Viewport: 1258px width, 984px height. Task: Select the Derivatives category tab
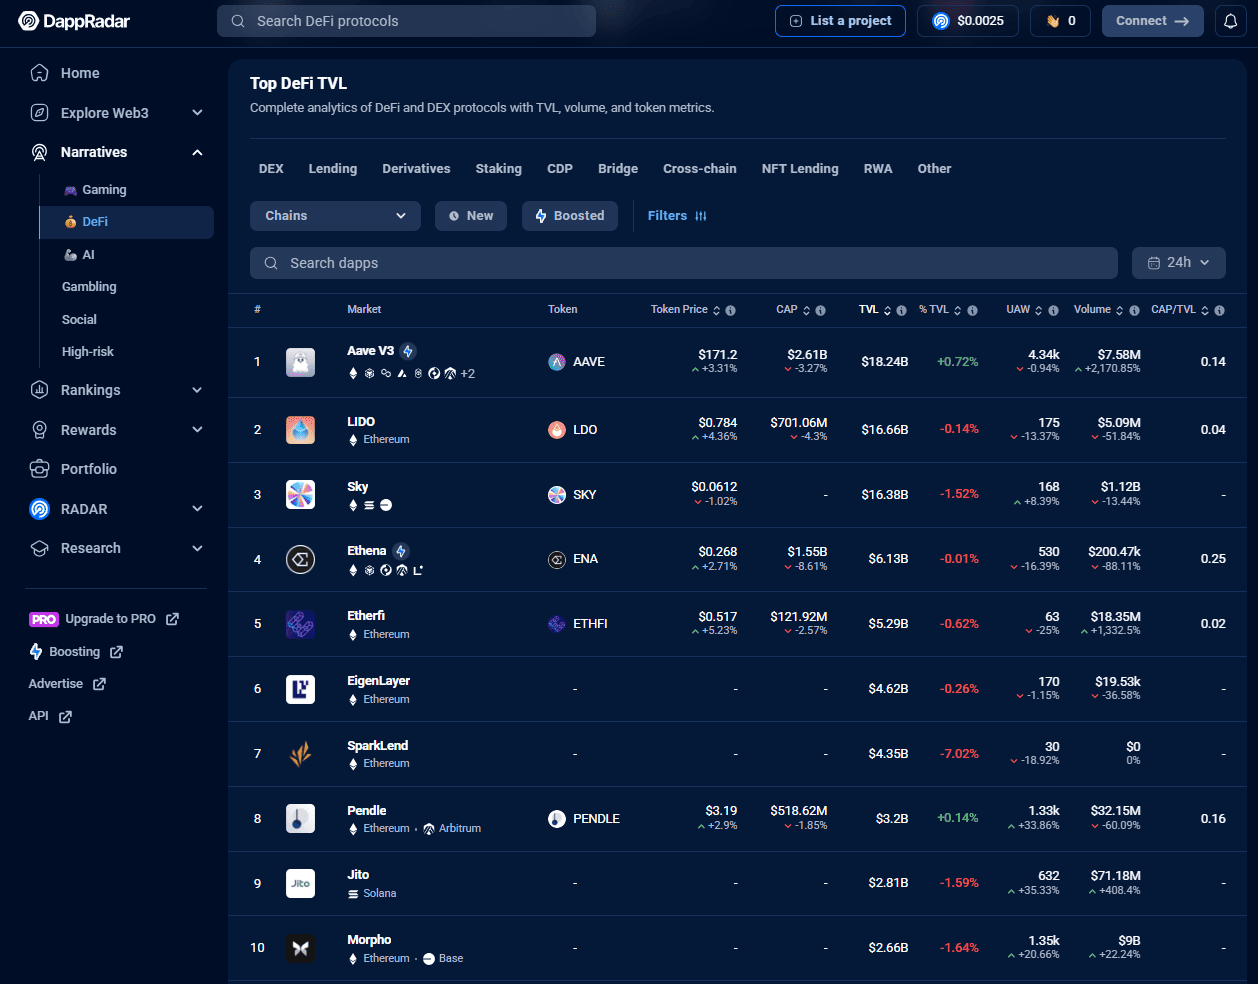416,169
